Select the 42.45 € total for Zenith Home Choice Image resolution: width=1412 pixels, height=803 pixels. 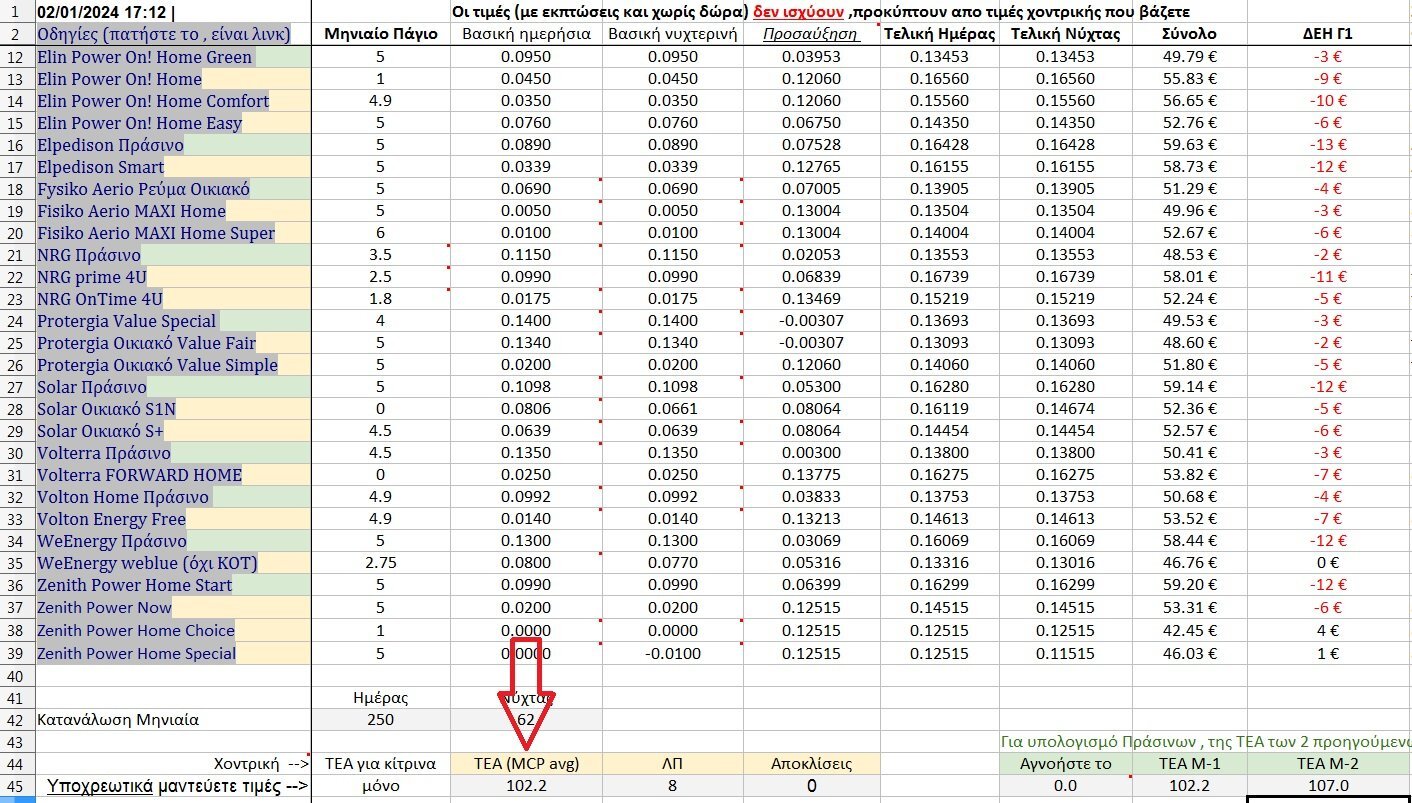pos(1189,630)
